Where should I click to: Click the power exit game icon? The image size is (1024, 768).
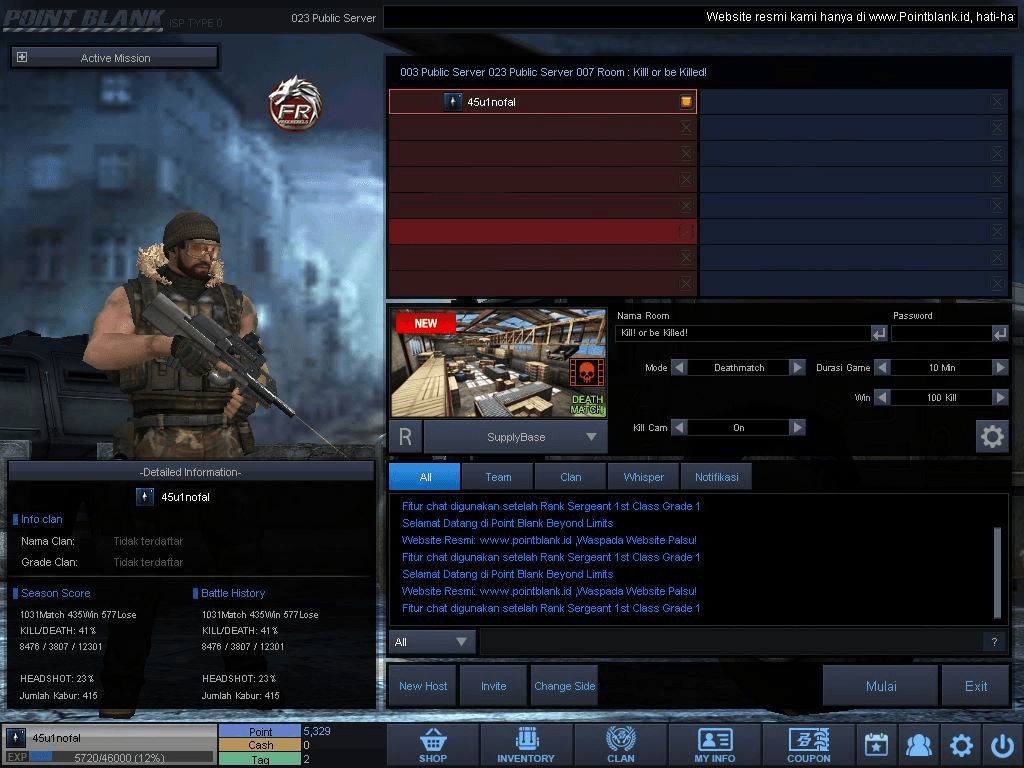click(x=1002, y=745)
